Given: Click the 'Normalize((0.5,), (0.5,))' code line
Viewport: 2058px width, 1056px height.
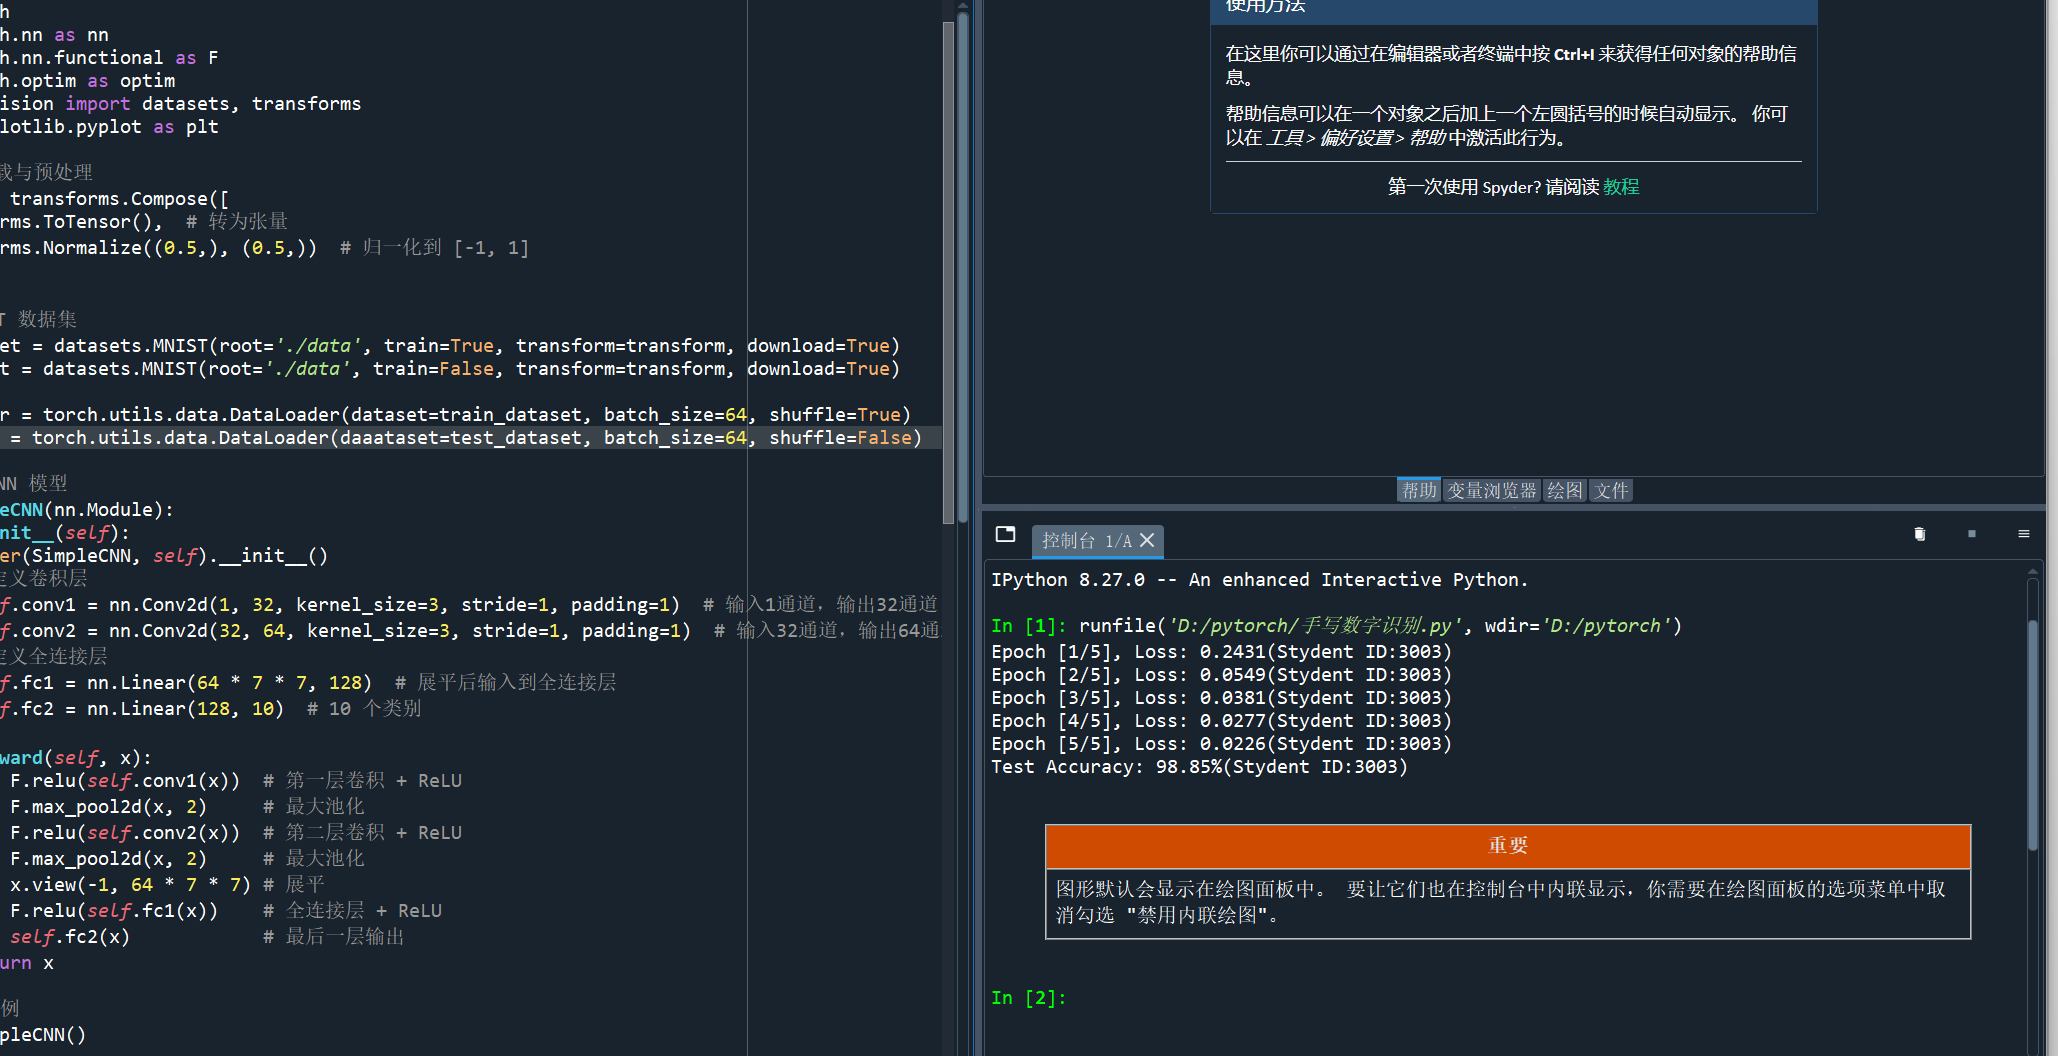Looking at the screenshot, I should pos(264,248).
